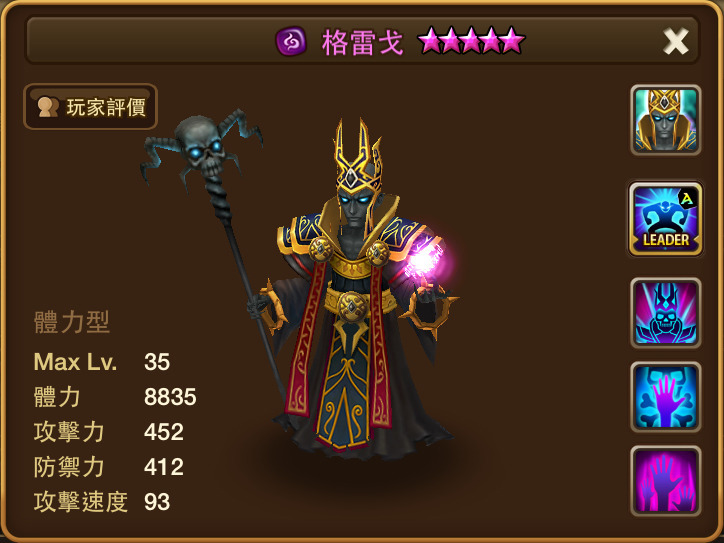The width and height of the screenshot is (724, 543).
Task: Click the 防禦力 412 stat row
Action: (x=109, y=467)
